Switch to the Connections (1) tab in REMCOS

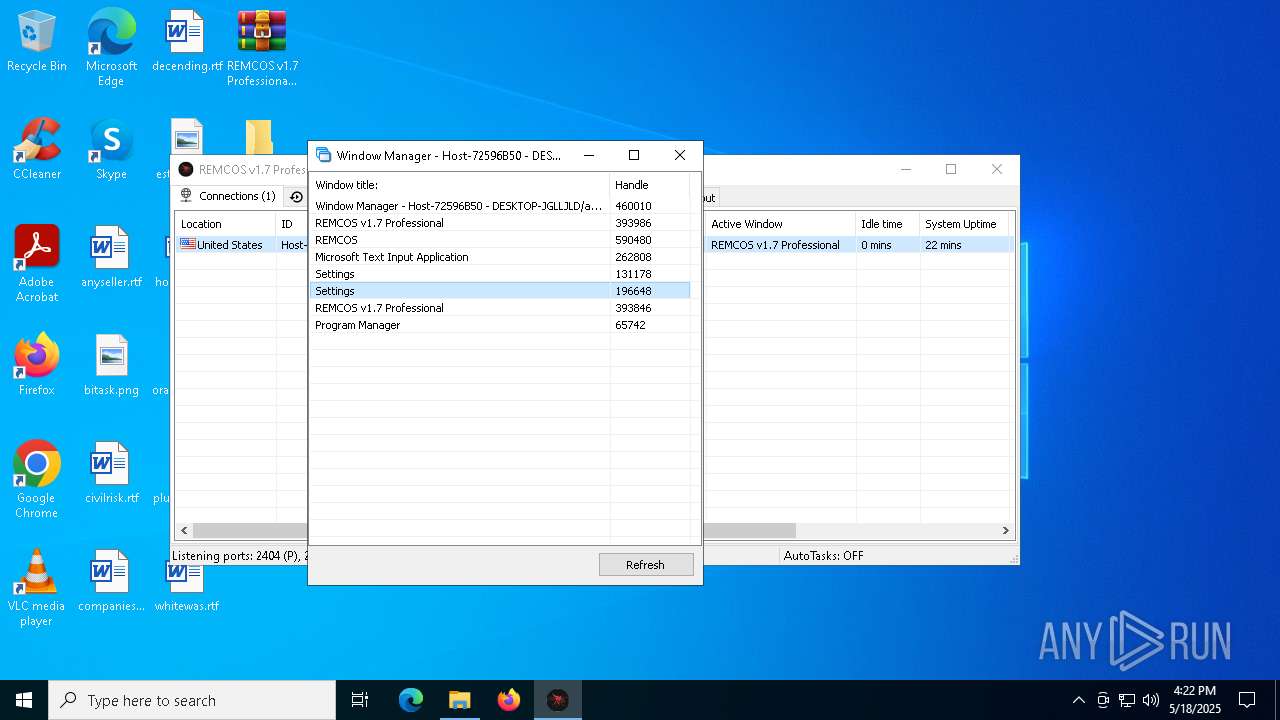pyautogui.click(x=228, y=196)
